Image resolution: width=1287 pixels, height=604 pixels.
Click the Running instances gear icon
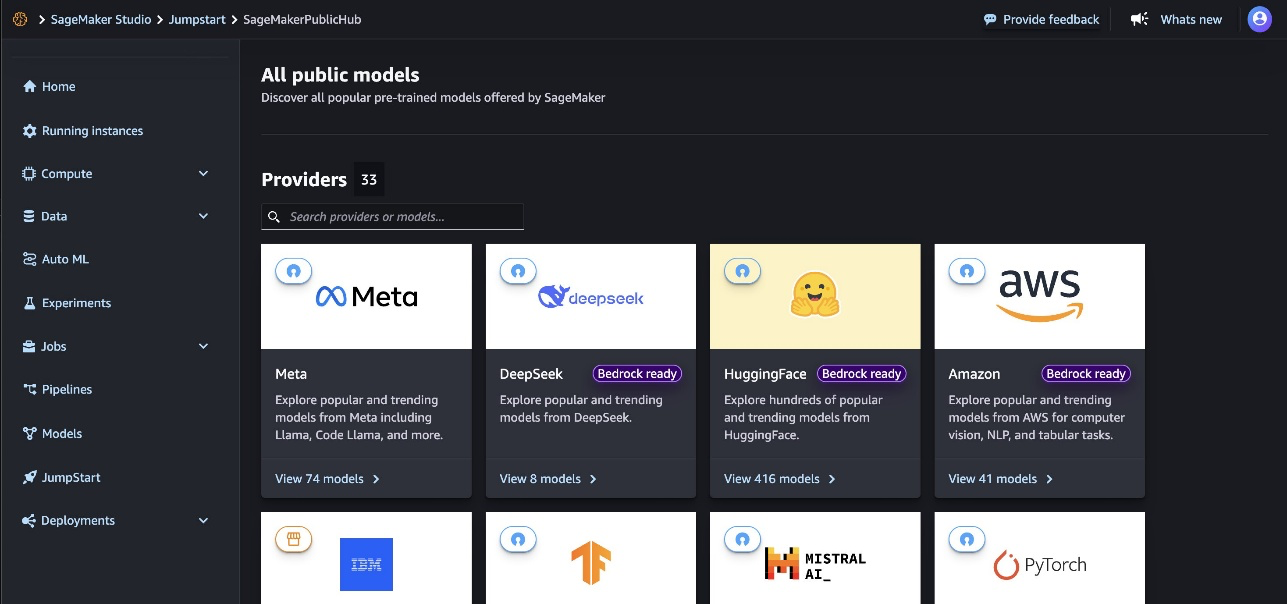coord(29,131)
